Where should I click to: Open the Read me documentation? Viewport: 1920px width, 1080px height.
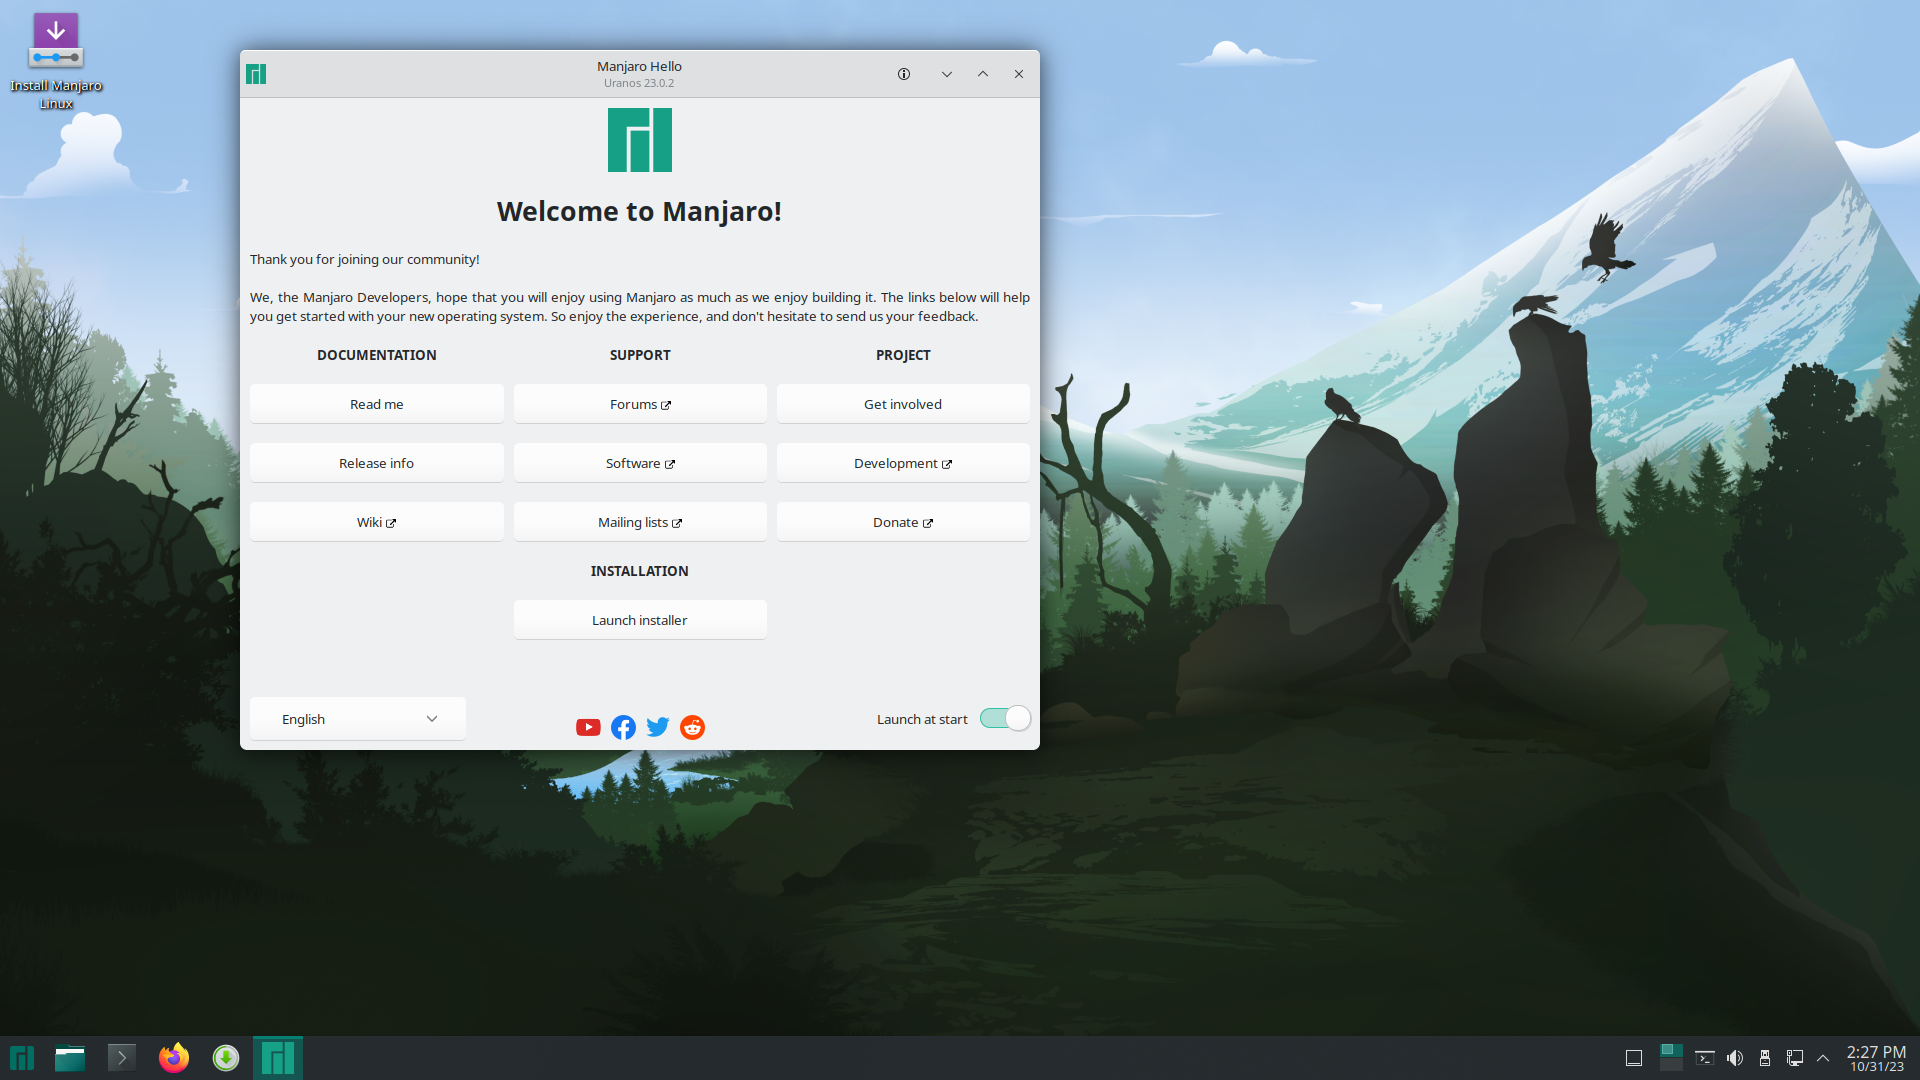click(377, 404)
